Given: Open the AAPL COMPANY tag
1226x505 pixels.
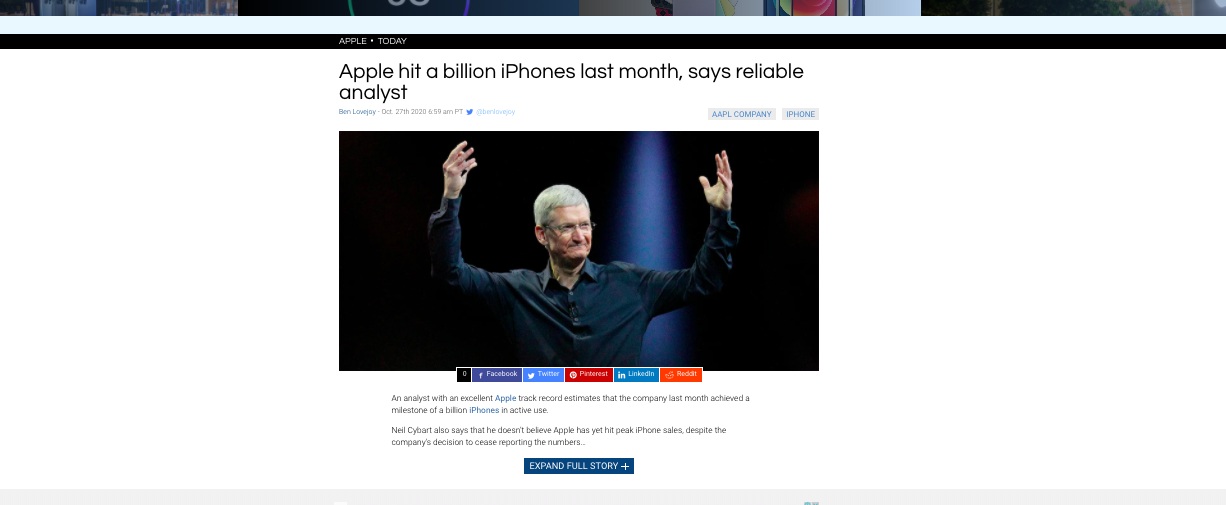Looking at the screenshot, I should click(742, 114).
